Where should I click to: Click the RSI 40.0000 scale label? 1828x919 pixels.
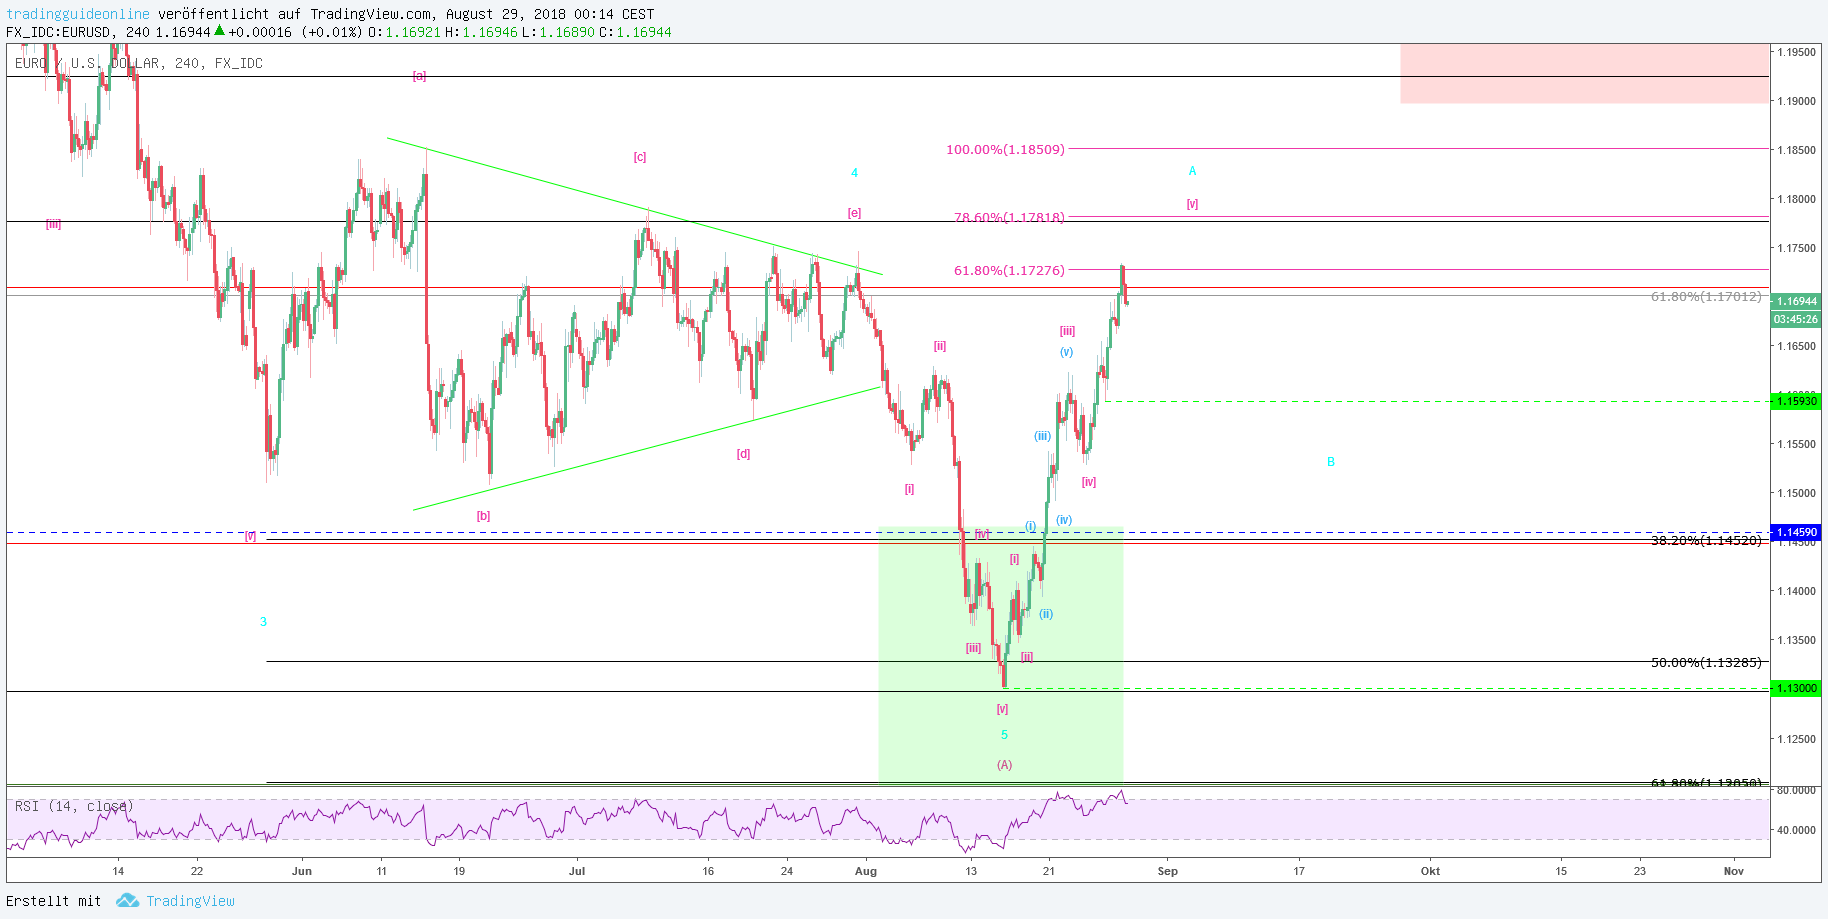point(1796,830)
